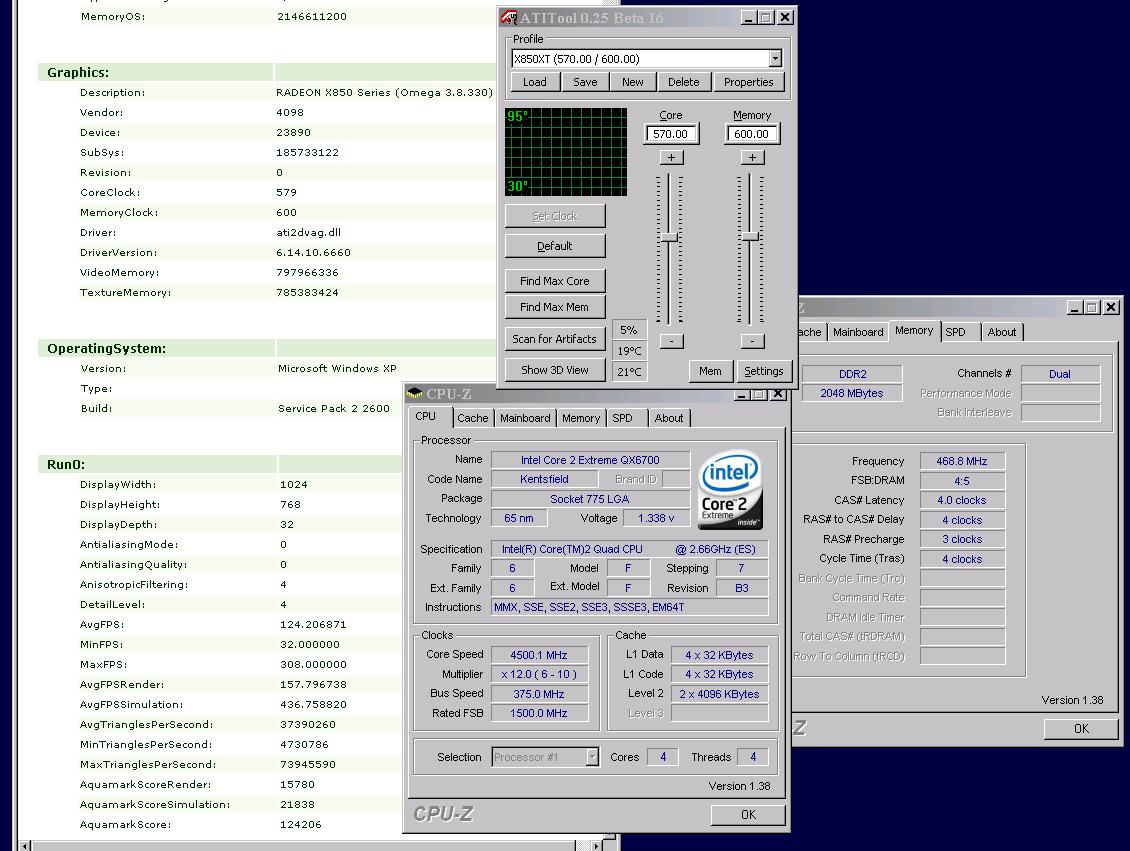The height and width of the screenshot is (851, 1130).
Task: Close the ATITool window
Action: click(786, 17)
